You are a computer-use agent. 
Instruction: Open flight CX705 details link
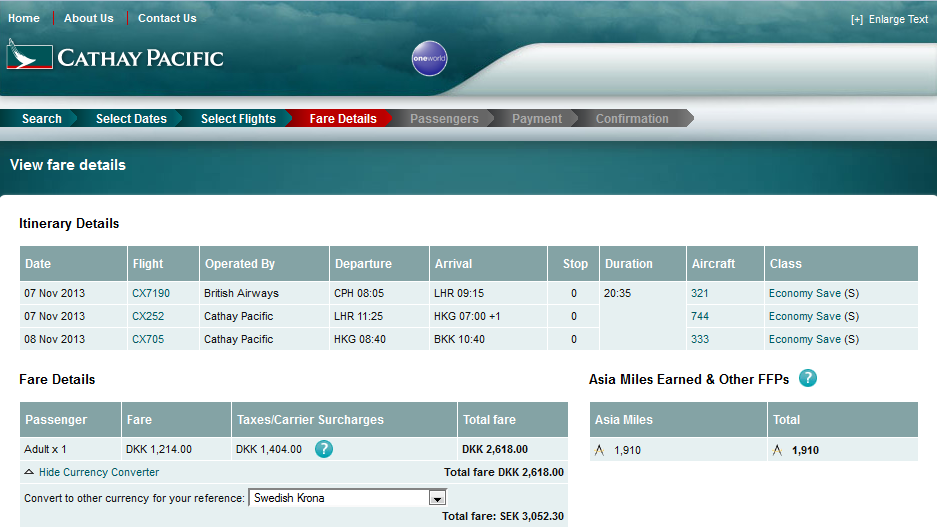click(x=148, y=339)
